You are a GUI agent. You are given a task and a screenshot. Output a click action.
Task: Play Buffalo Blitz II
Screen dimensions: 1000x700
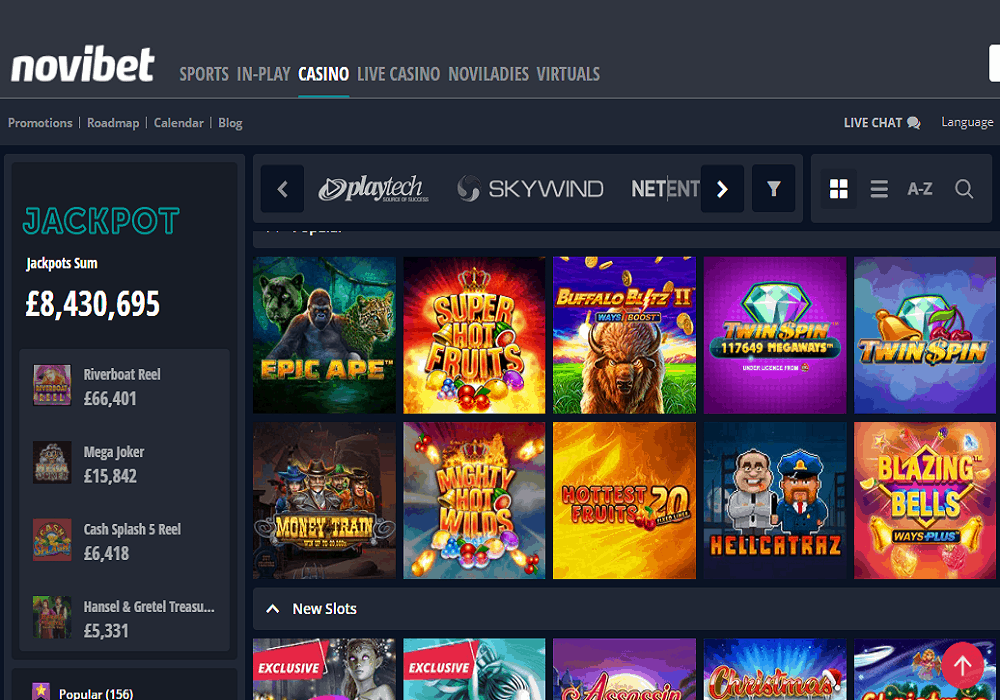(624, 335)
